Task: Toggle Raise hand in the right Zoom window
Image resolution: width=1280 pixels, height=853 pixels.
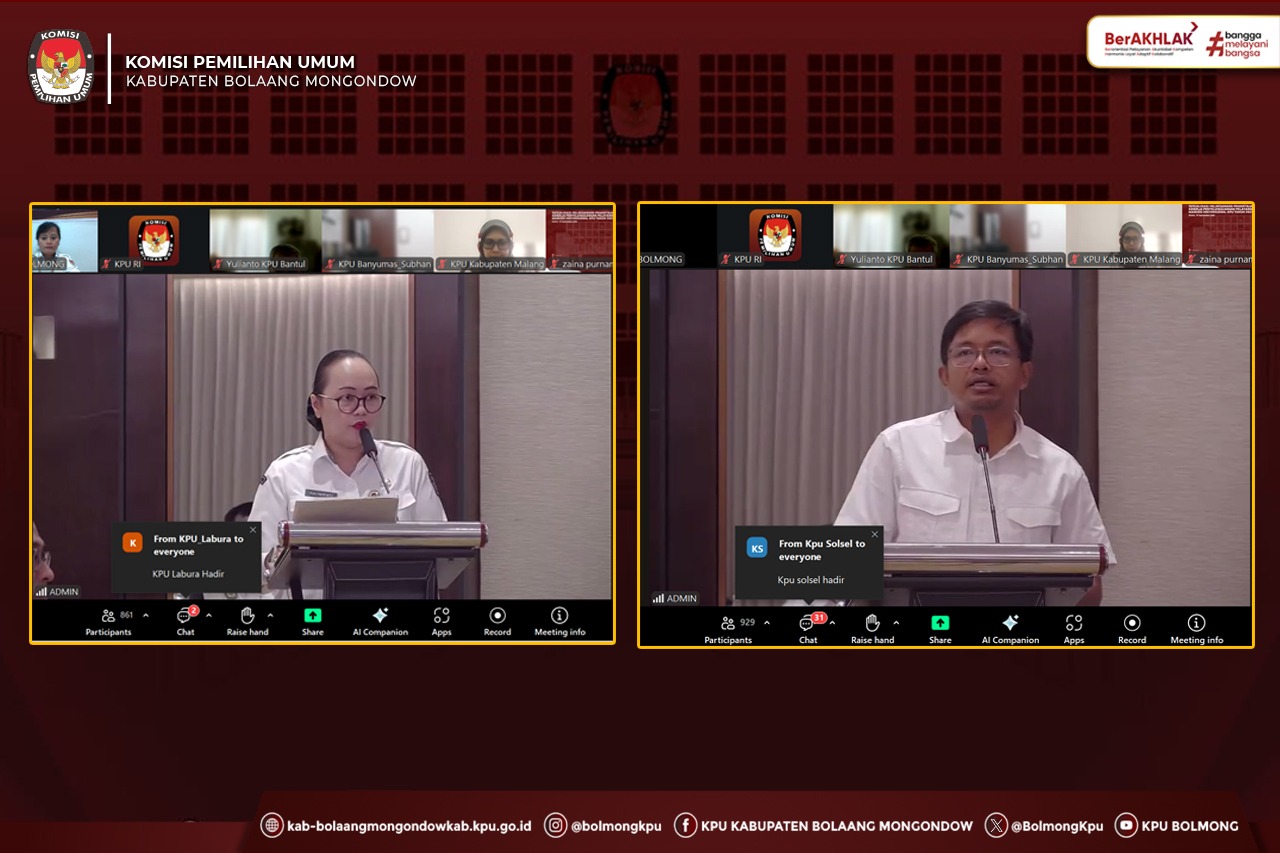Action: point(872,627)
